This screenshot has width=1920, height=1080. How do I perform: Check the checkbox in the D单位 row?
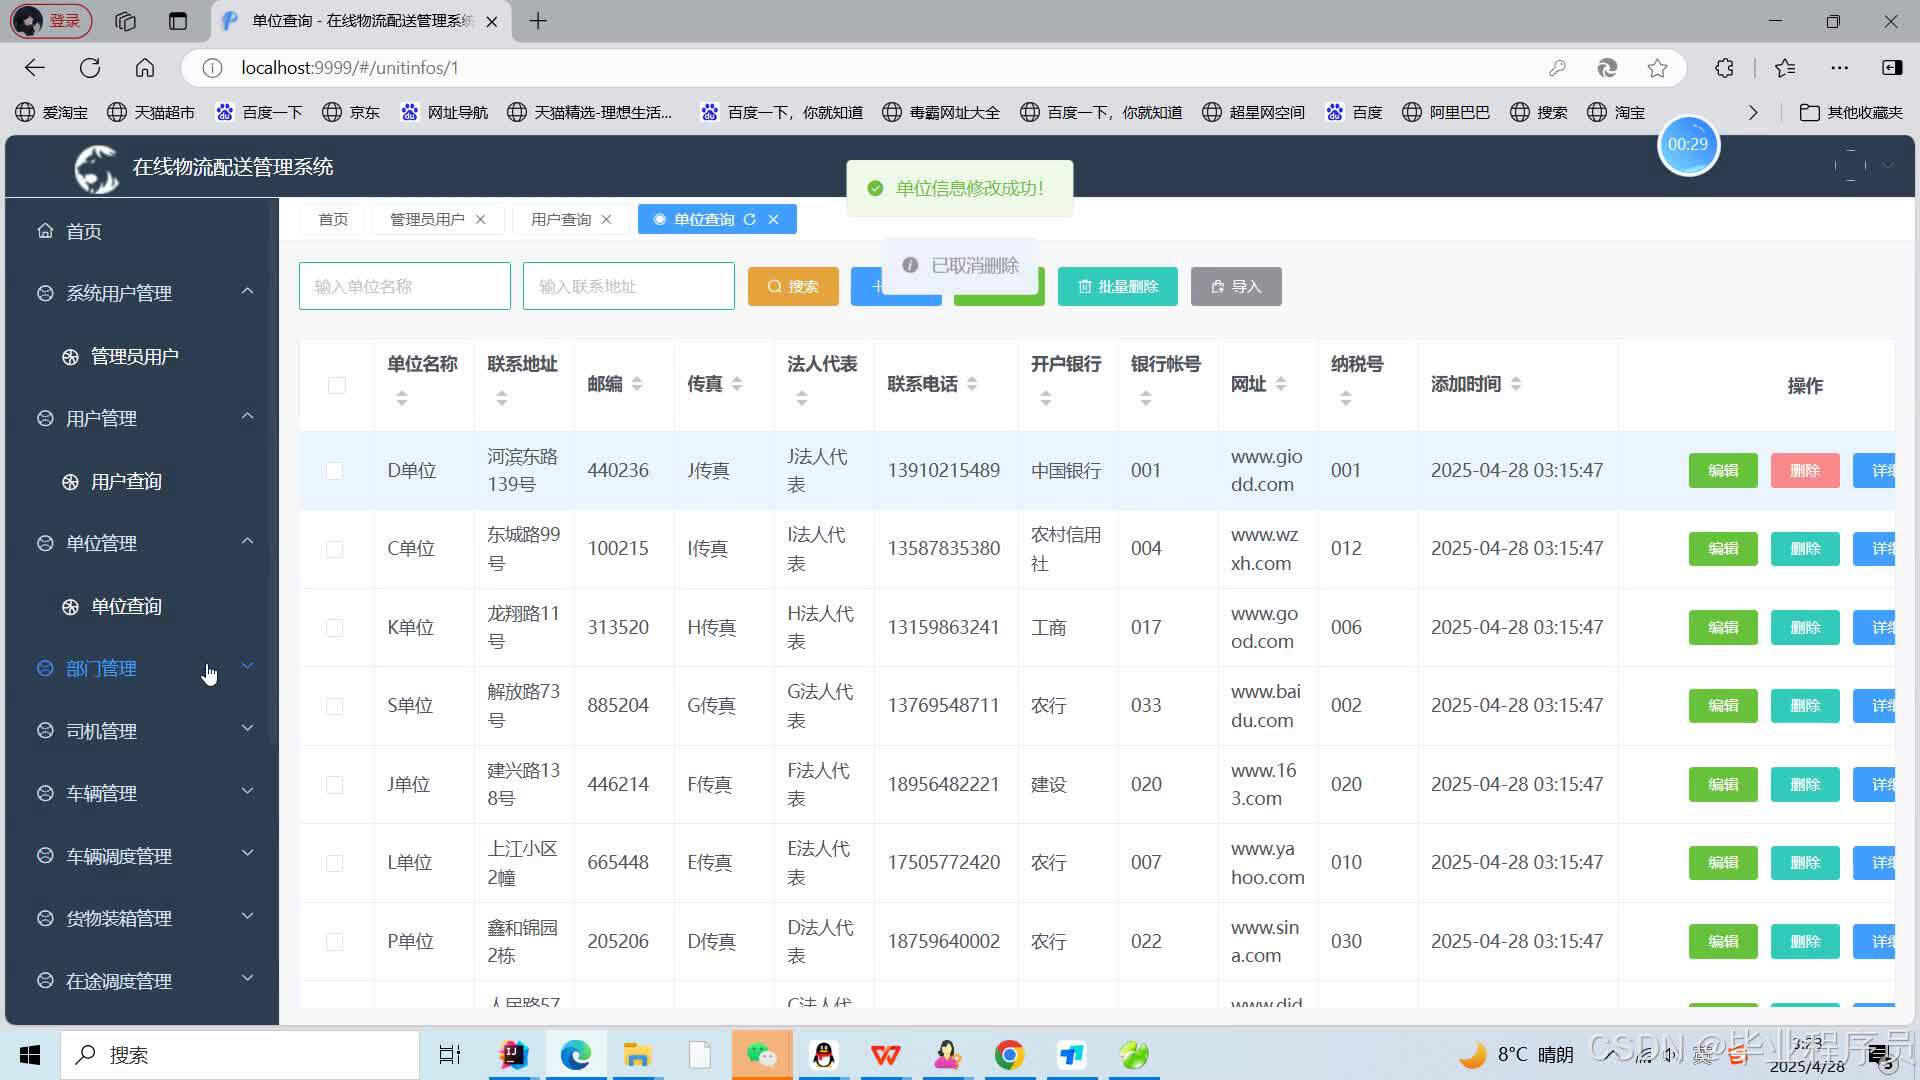click(335, 471)
